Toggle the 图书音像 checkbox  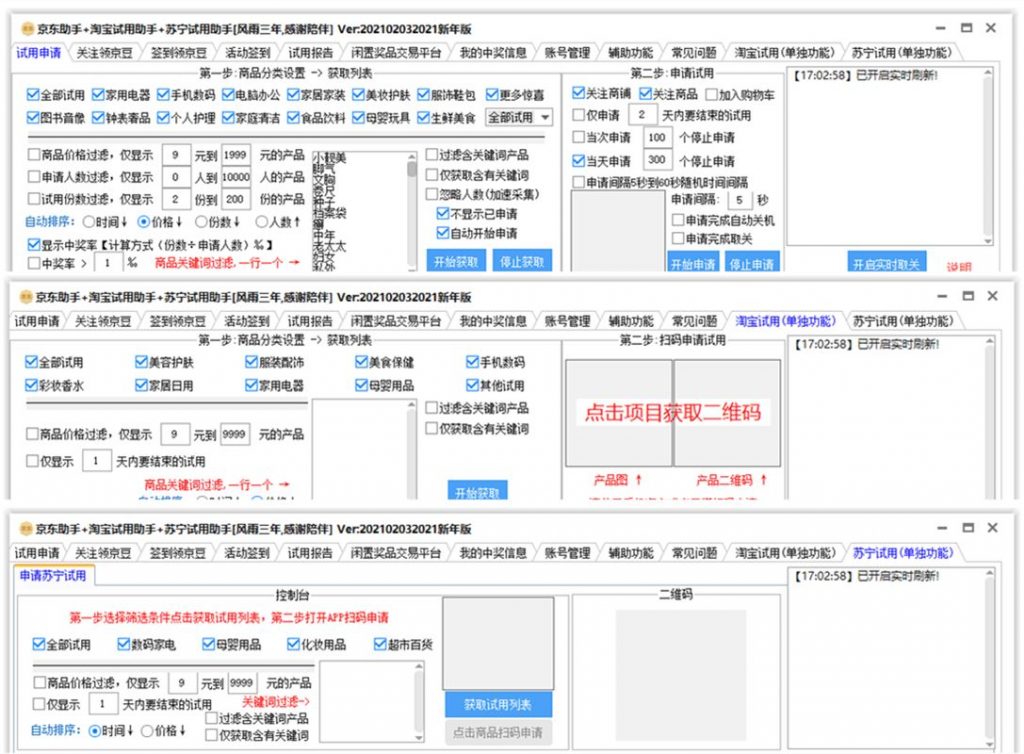[x=33, y=118]
